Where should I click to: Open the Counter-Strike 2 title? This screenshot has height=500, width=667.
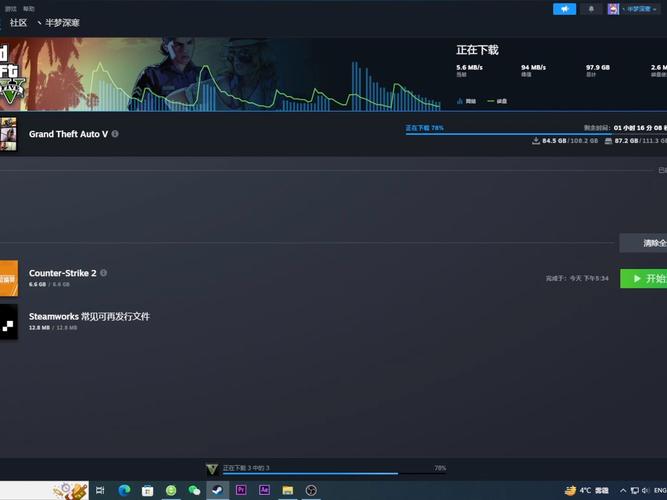click(x=63, y=273)
